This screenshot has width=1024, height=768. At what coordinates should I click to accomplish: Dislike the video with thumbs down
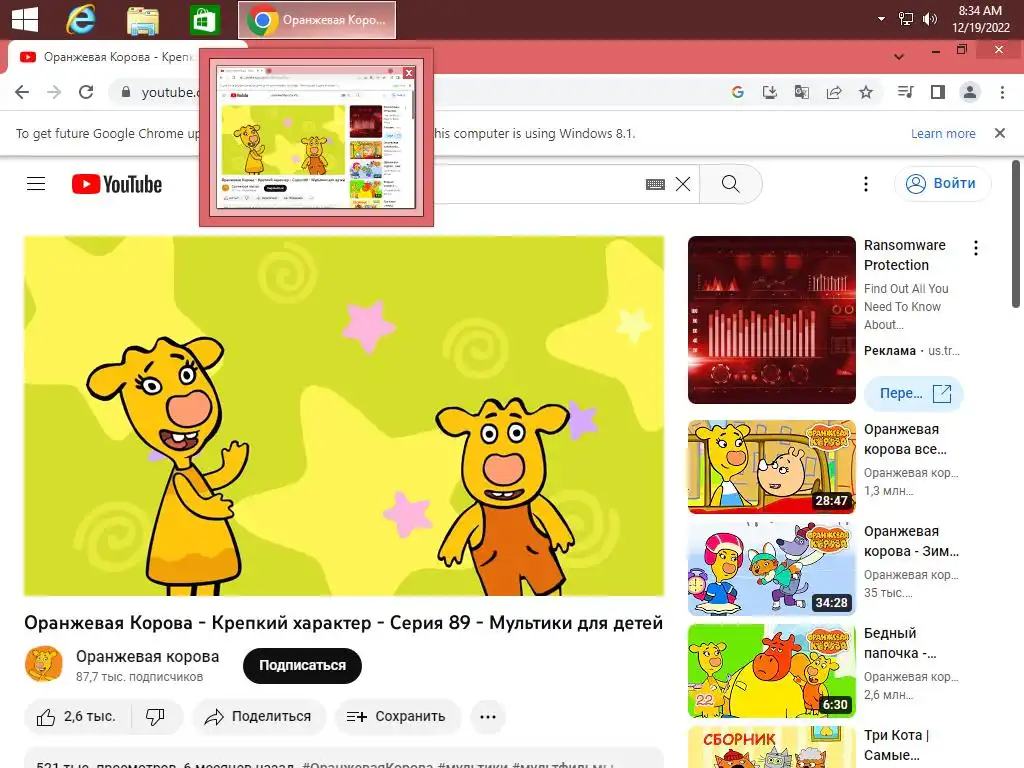[155, 717]
